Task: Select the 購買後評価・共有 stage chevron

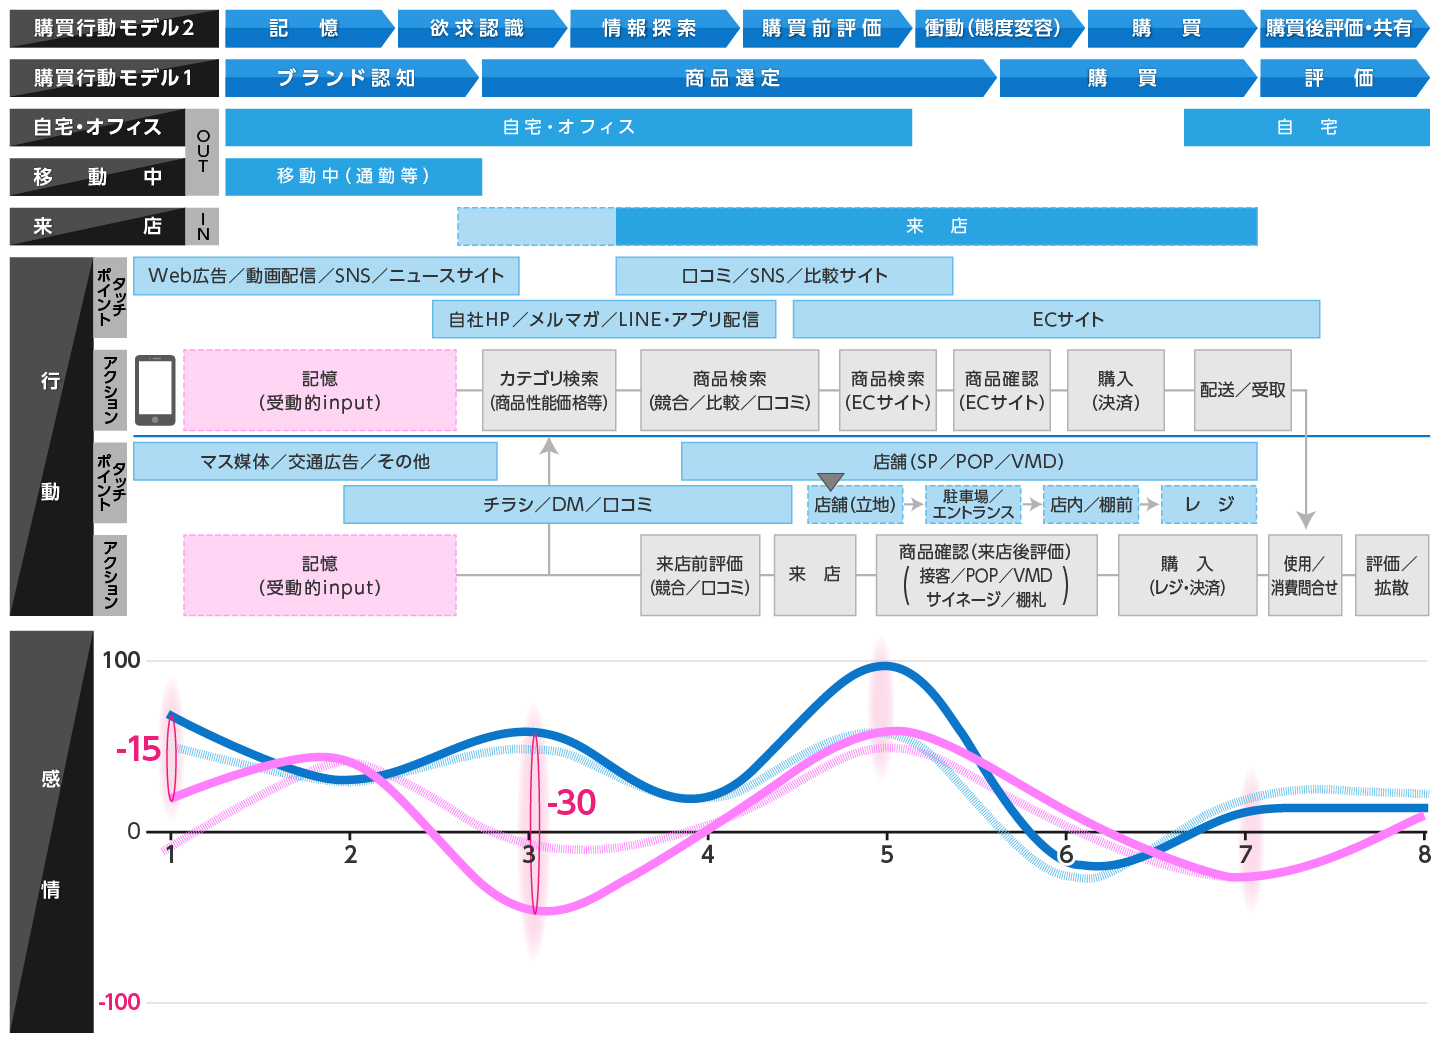Action: tap(1340, 29)
